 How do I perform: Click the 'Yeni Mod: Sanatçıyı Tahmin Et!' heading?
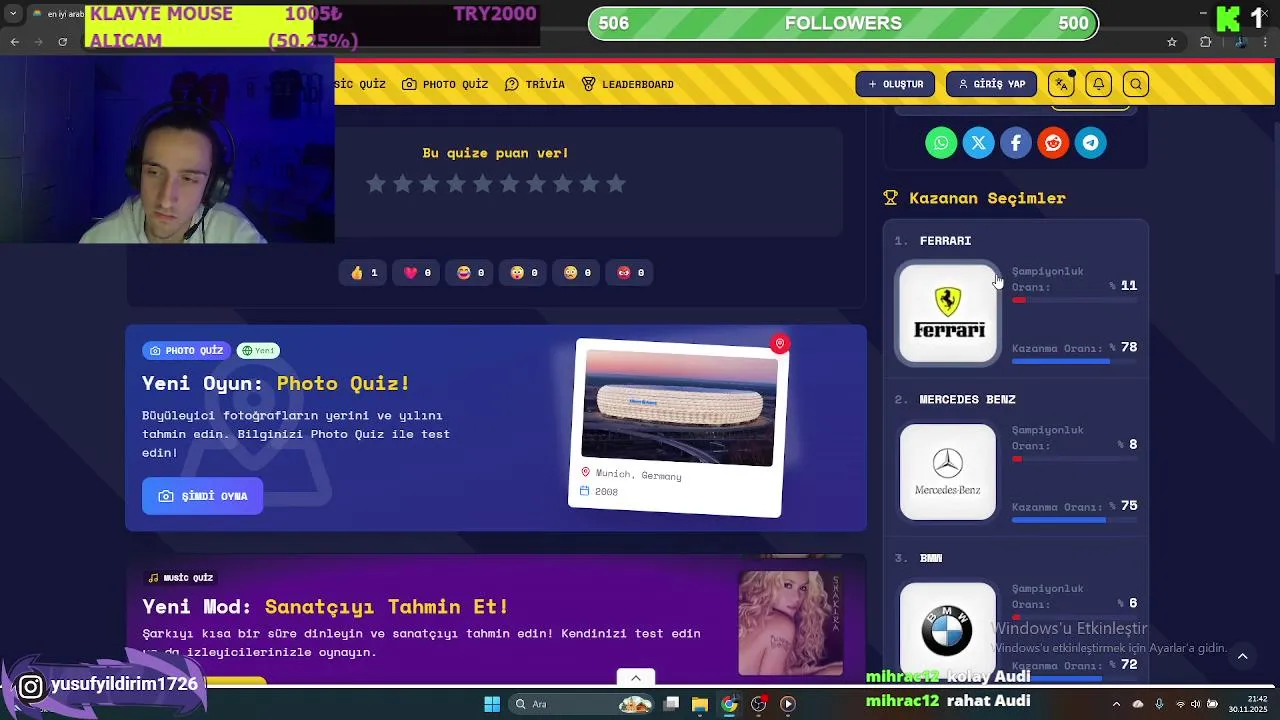coord(326,607)
